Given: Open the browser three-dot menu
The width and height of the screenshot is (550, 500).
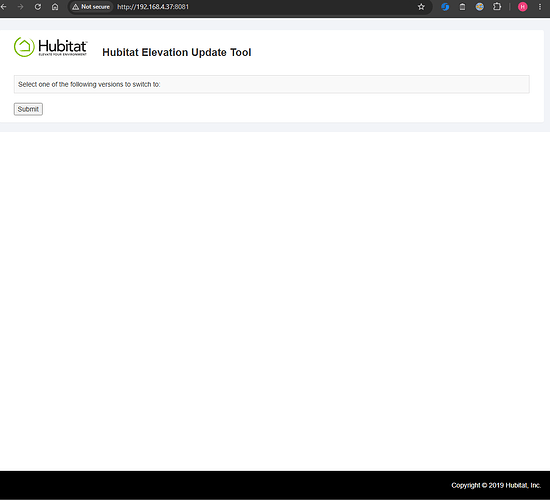Looking at the screenshot, I should (540, 7).
